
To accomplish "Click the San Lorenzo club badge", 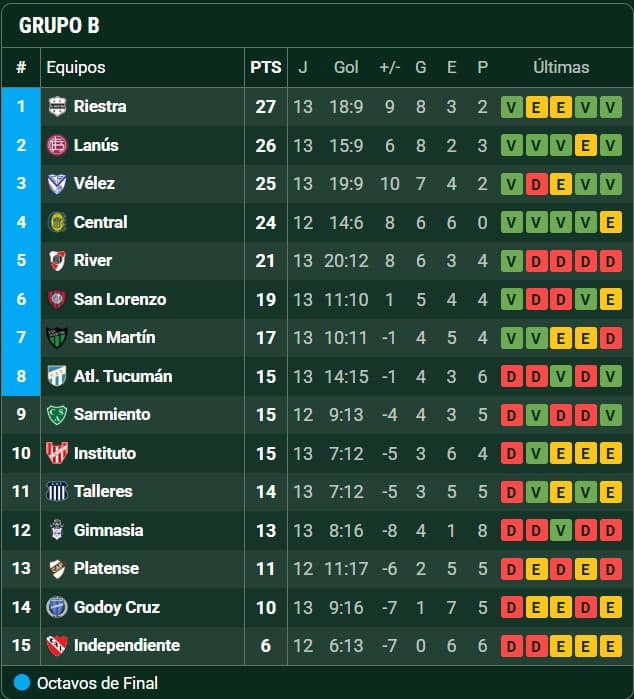I will [x=57, y=299].
